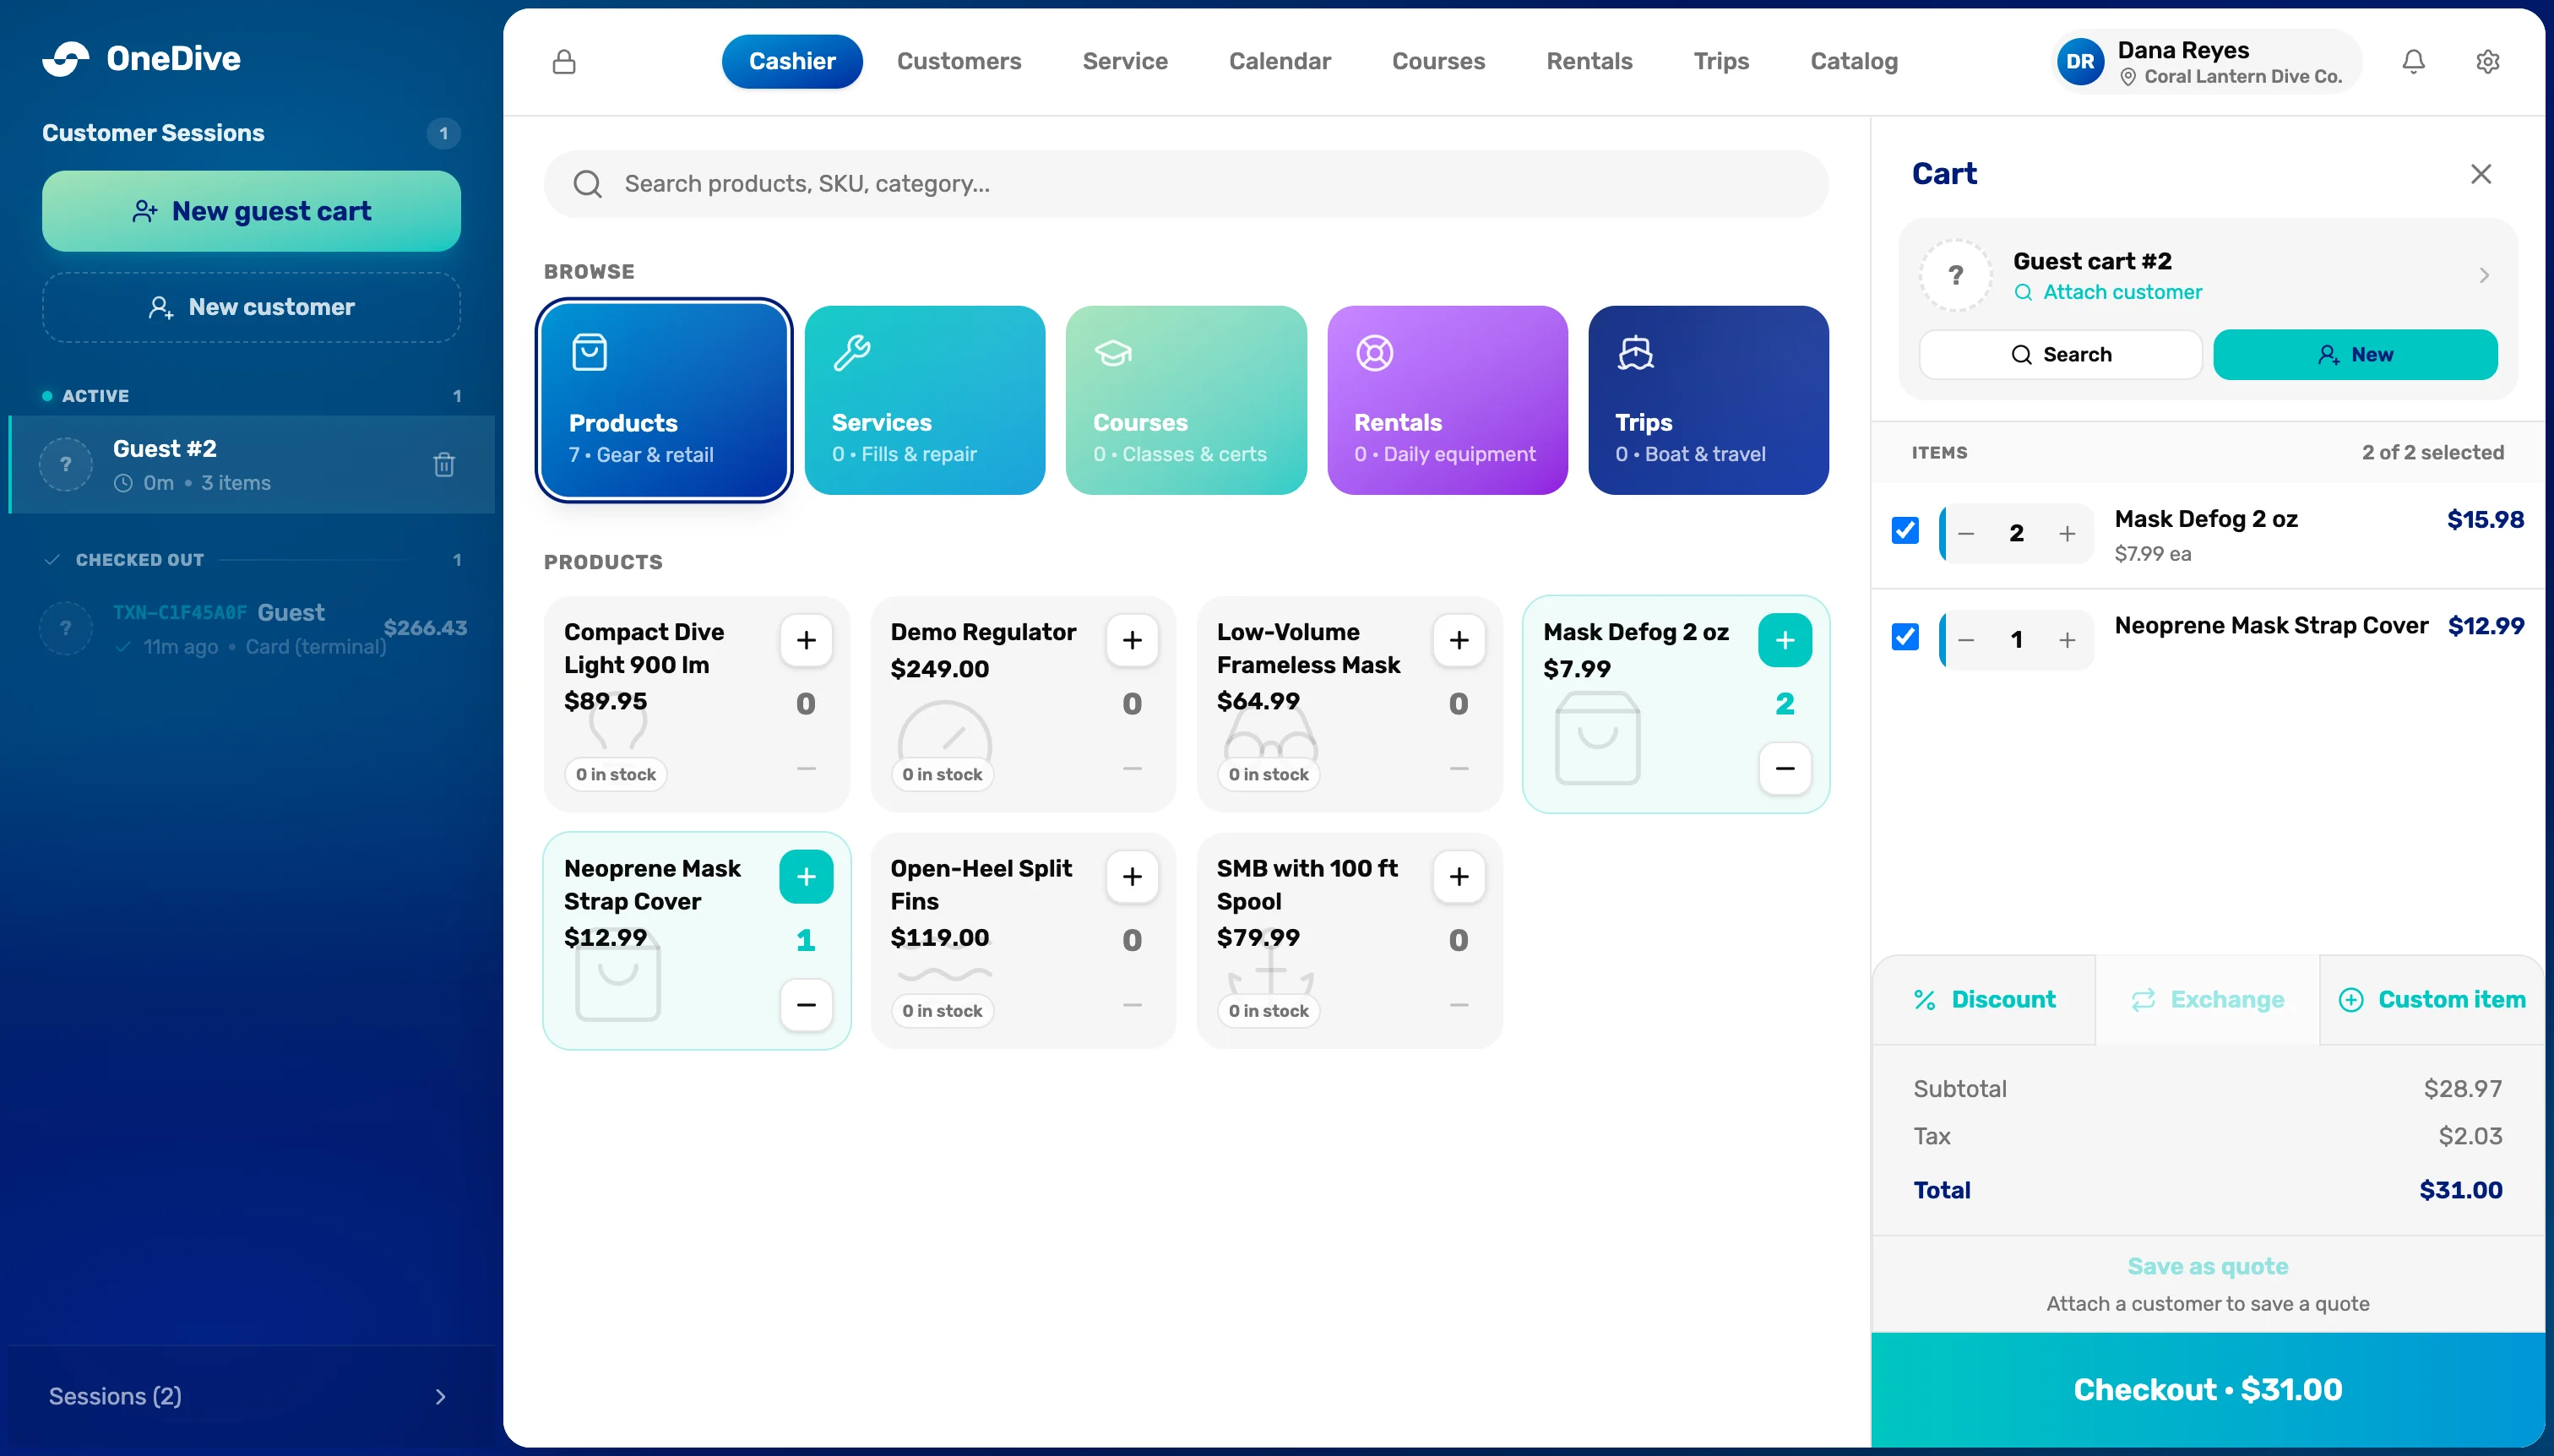Focus the product search field
The width and height of the screenshot is (2554, 1456).
(x=1186, y=184)
